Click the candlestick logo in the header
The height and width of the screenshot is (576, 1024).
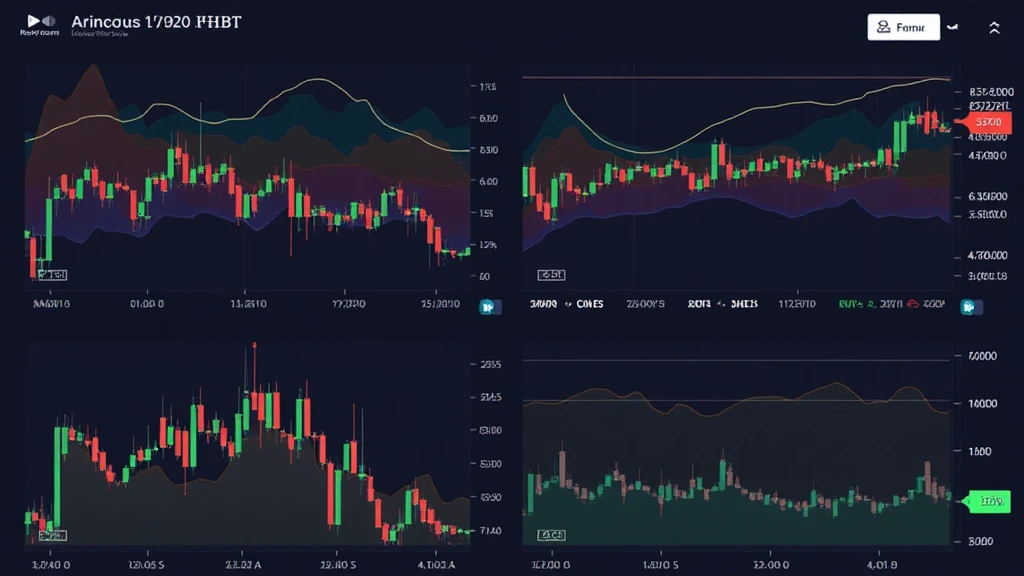click(33, 21)
